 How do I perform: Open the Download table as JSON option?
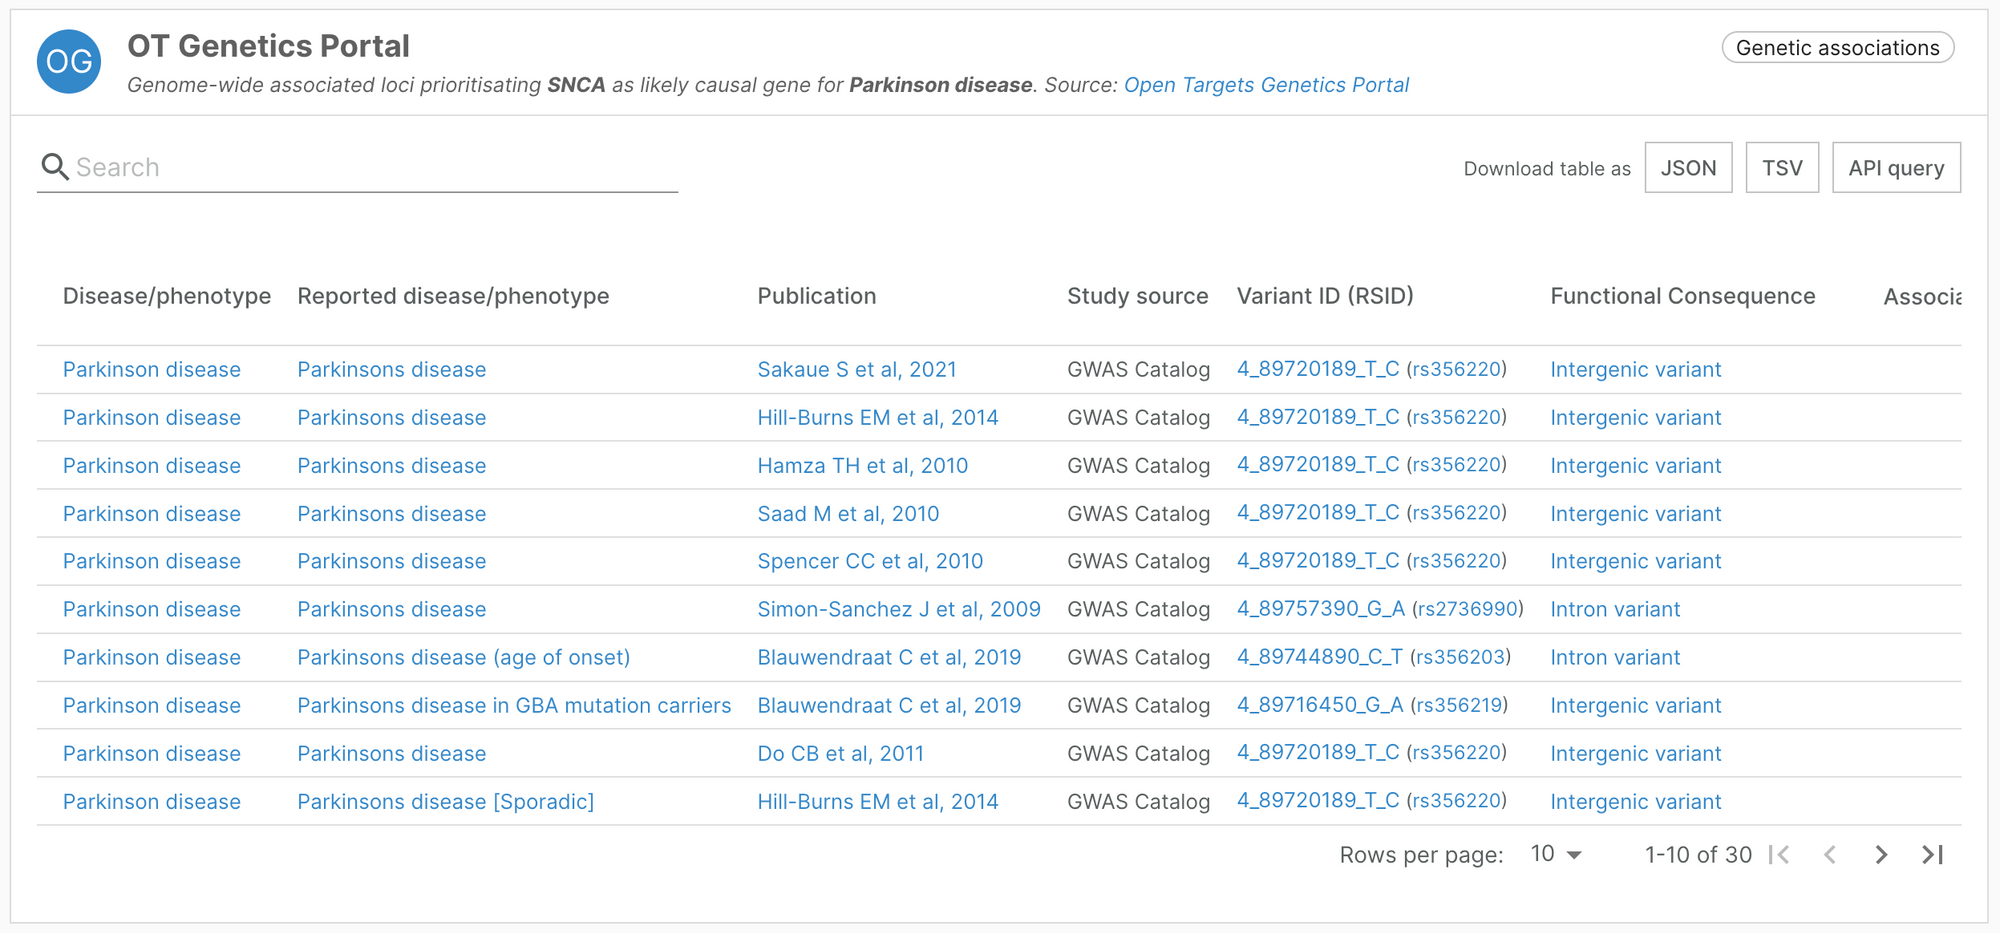[x=1688, y=167]
